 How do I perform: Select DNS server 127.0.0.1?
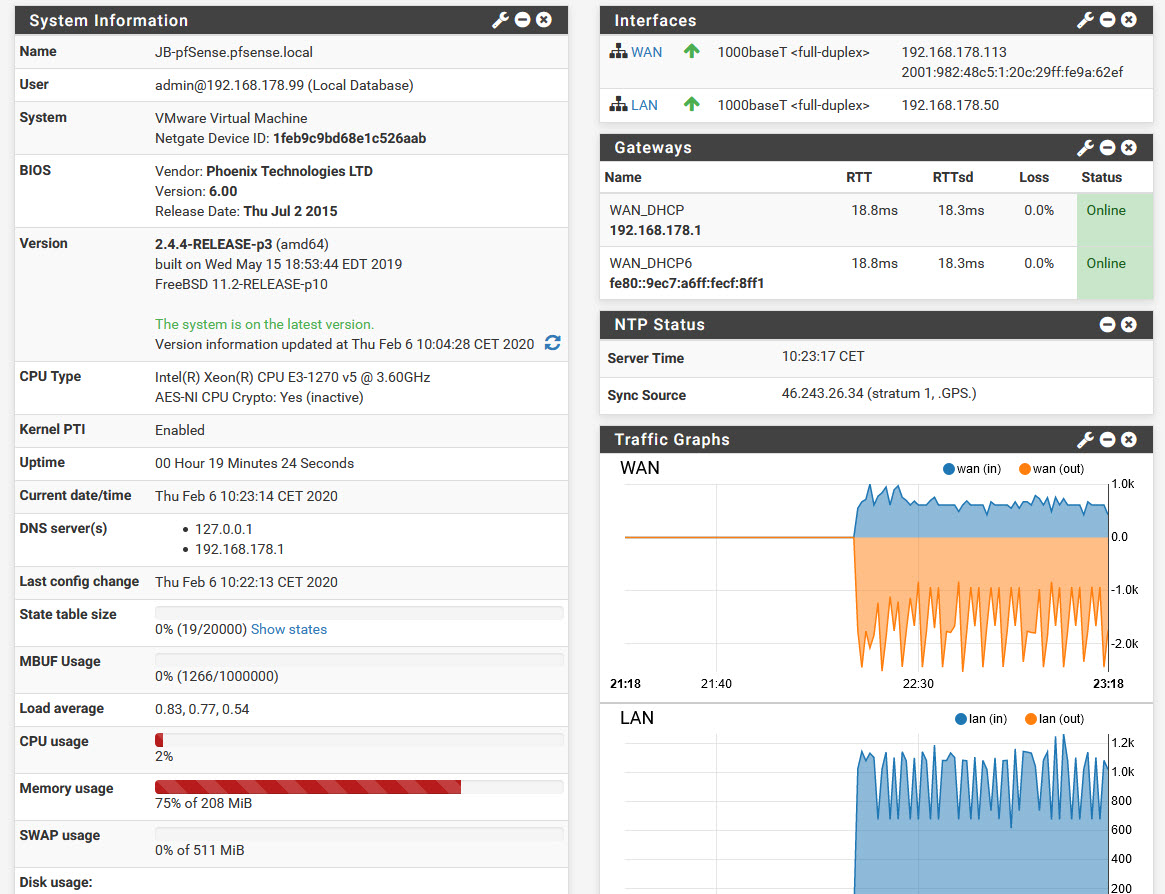coord(224,529)
